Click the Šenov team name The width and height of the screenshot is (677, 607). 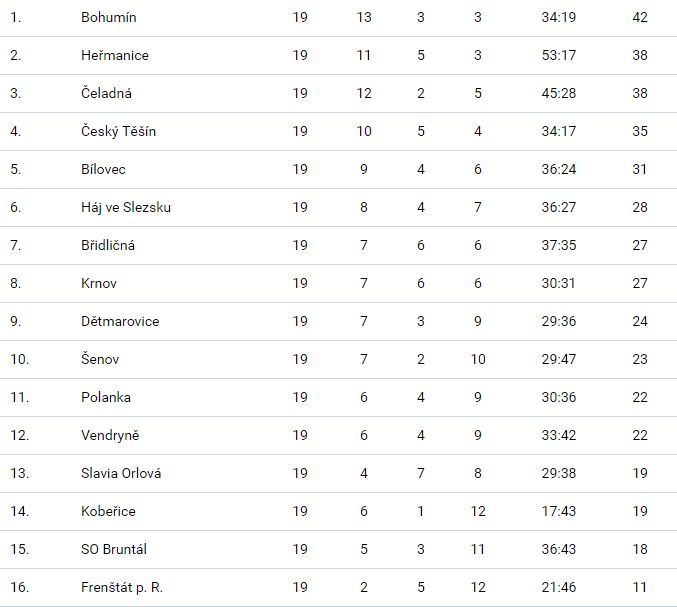point(100,360)
